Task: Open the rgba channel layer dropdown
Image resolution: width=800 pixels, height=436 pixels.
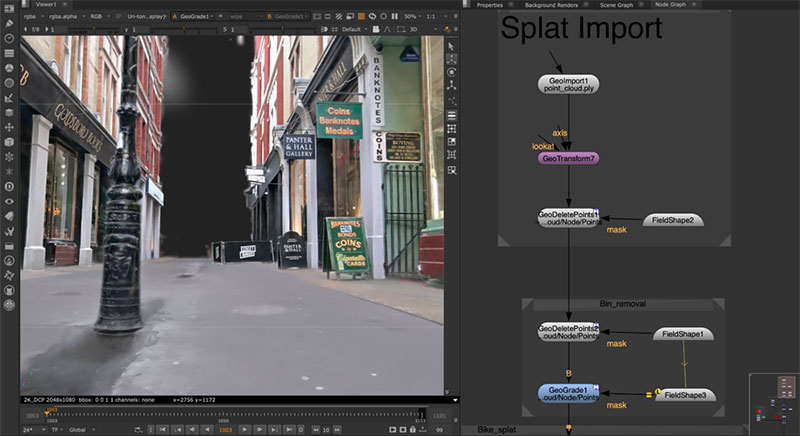Action: 32,17
